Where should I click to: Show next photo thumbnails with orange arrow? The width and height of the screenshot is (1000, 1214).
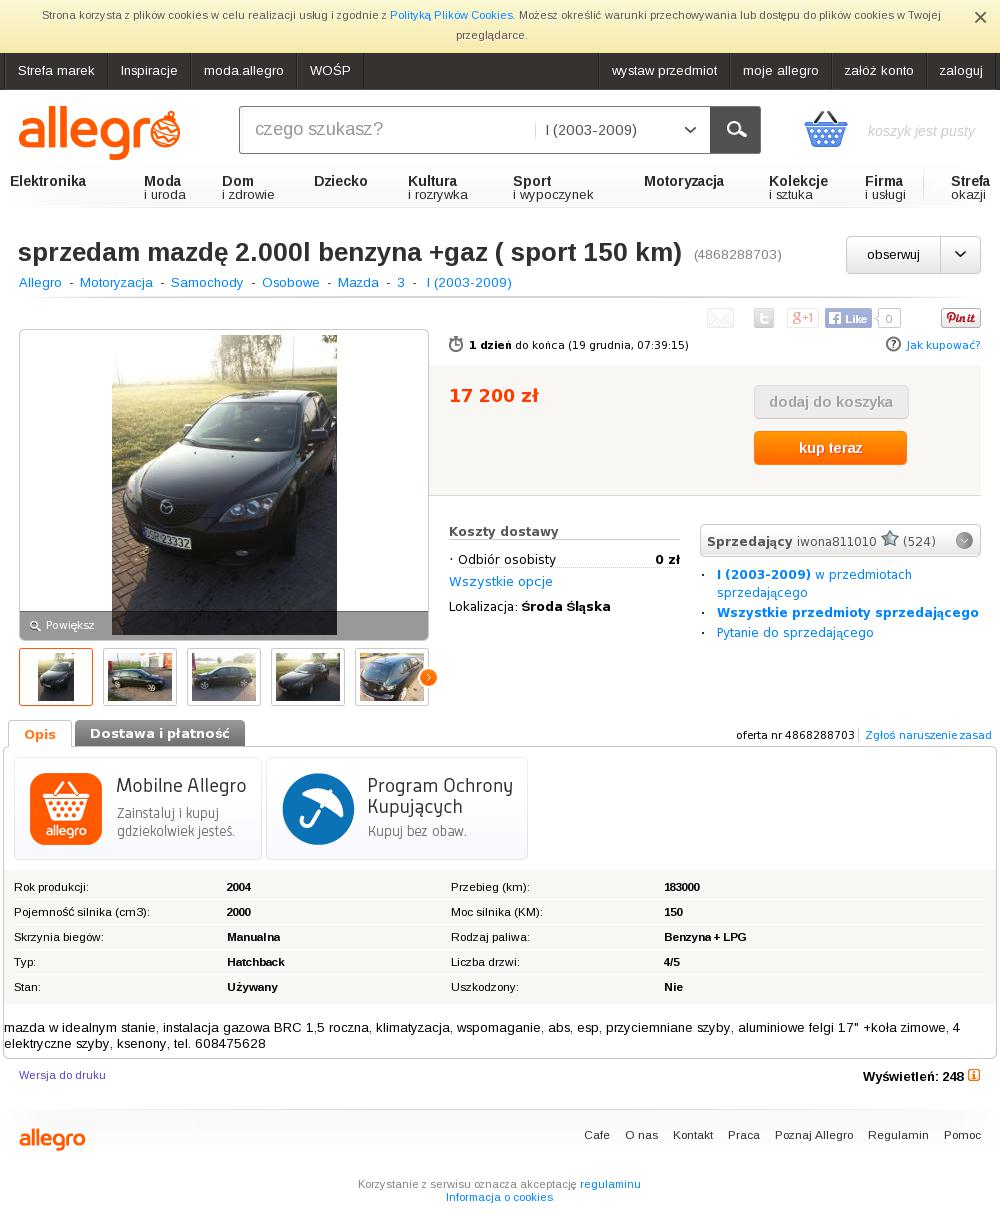[428, 677]
